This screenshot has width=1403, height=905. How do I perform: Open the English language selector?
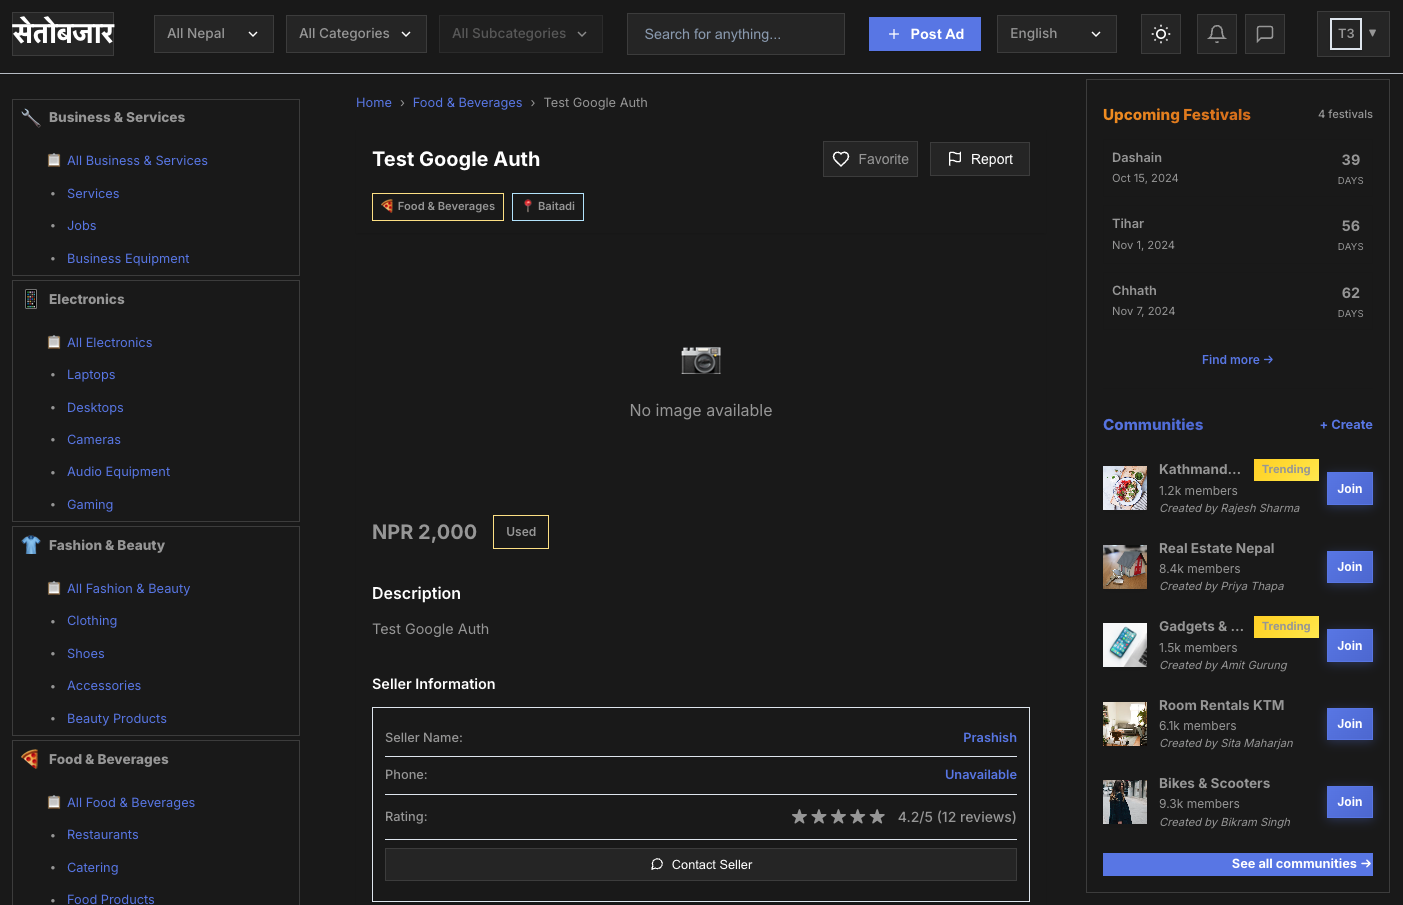coord(1056,34)
